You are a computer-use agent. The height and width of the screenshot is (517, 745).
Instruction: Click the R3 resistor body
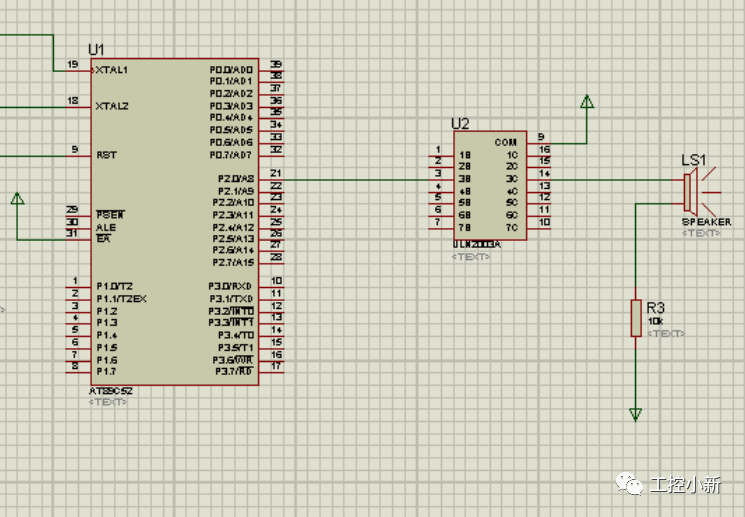click(x=635, y=317)
